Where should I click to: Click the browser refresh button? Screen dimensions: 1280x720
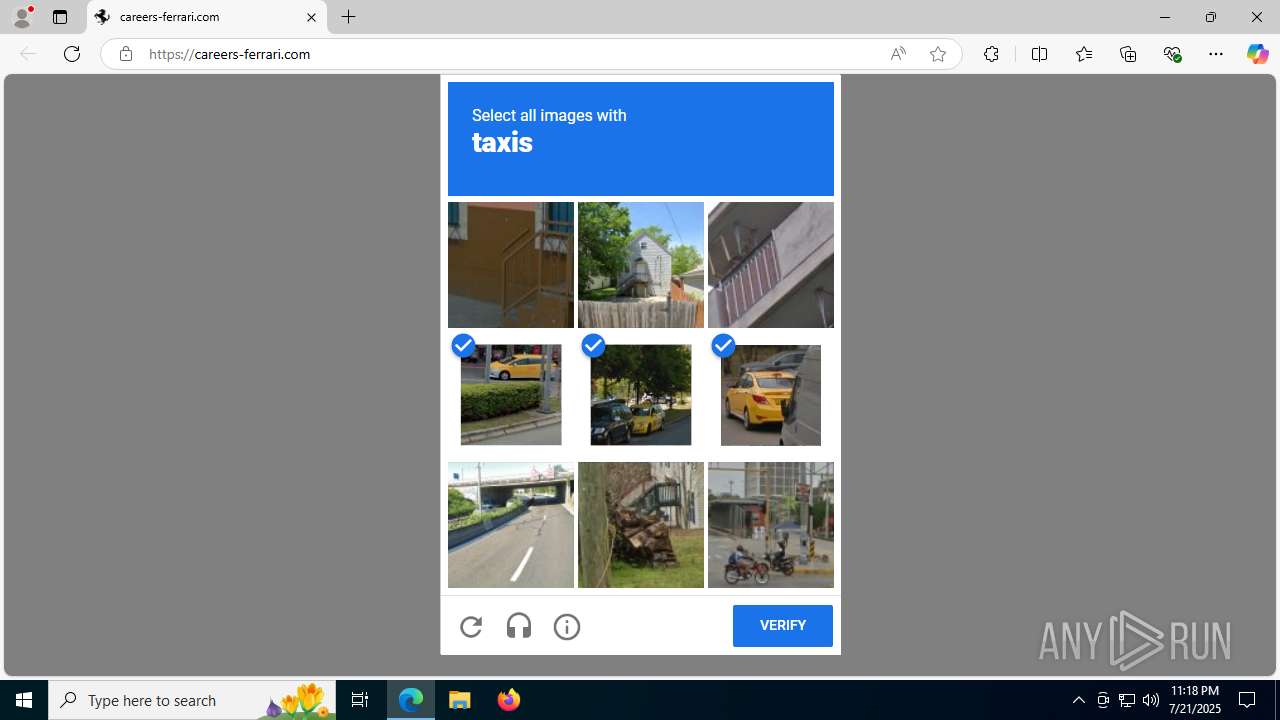tap(72, 54)
